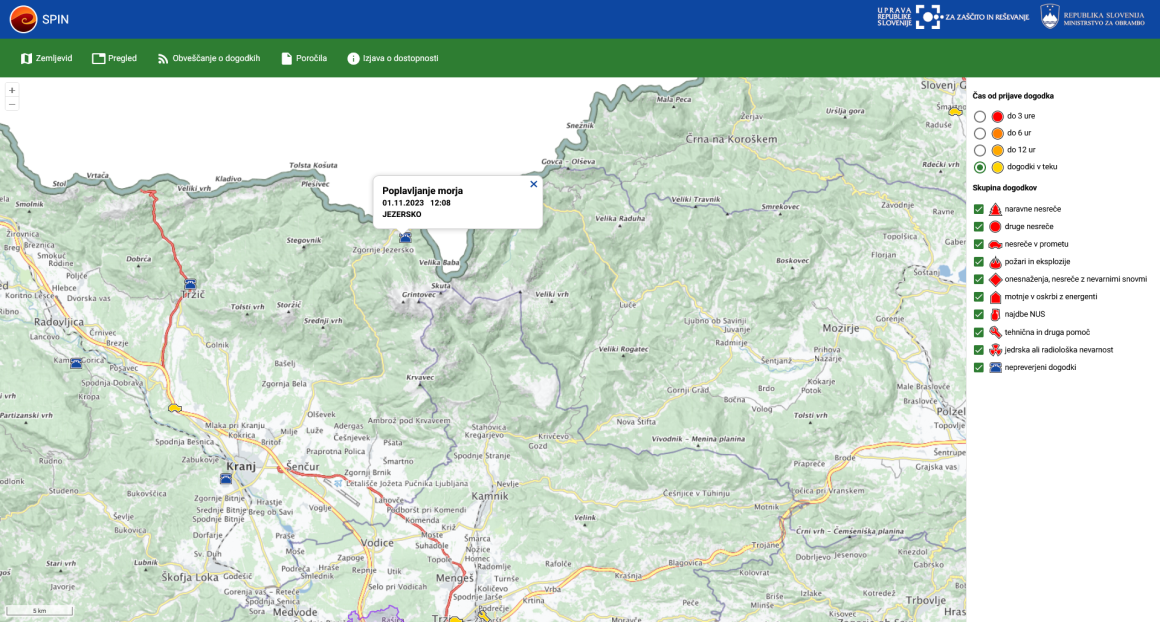Hide nepreverjeni dogodki with its checkbox
The image size is (1160, 622).
point(979,368)
